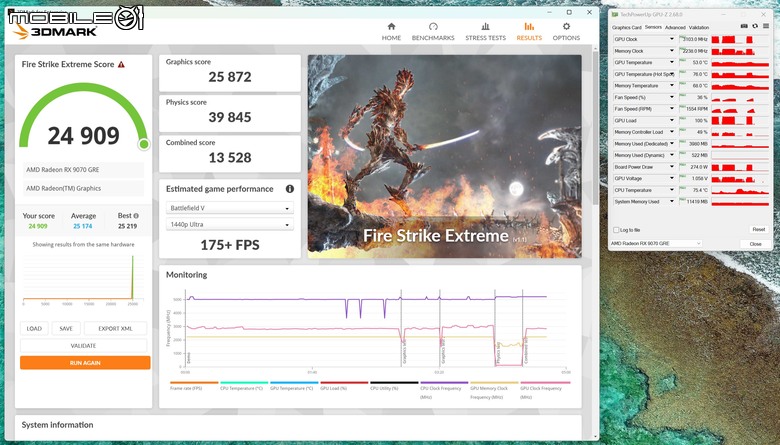Switch to Graphics Card tab in GPU-Z

click(626, 28)
